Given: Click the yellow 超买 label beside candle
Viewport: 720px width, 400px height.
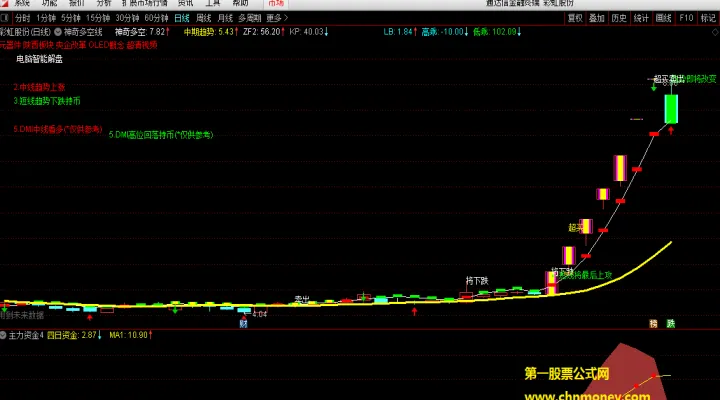Looking at the screenshot, I should pos(575,227).
